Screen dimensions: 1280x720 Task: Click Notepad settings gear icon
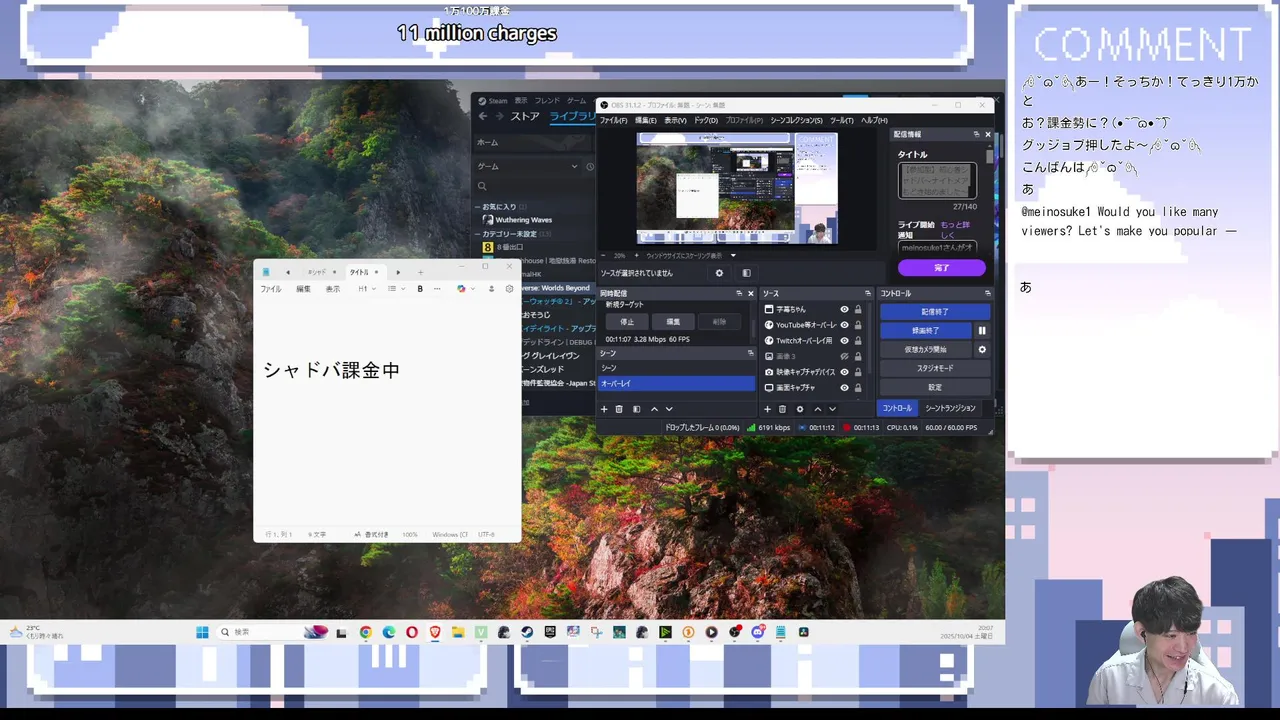(x=509, y=288)
